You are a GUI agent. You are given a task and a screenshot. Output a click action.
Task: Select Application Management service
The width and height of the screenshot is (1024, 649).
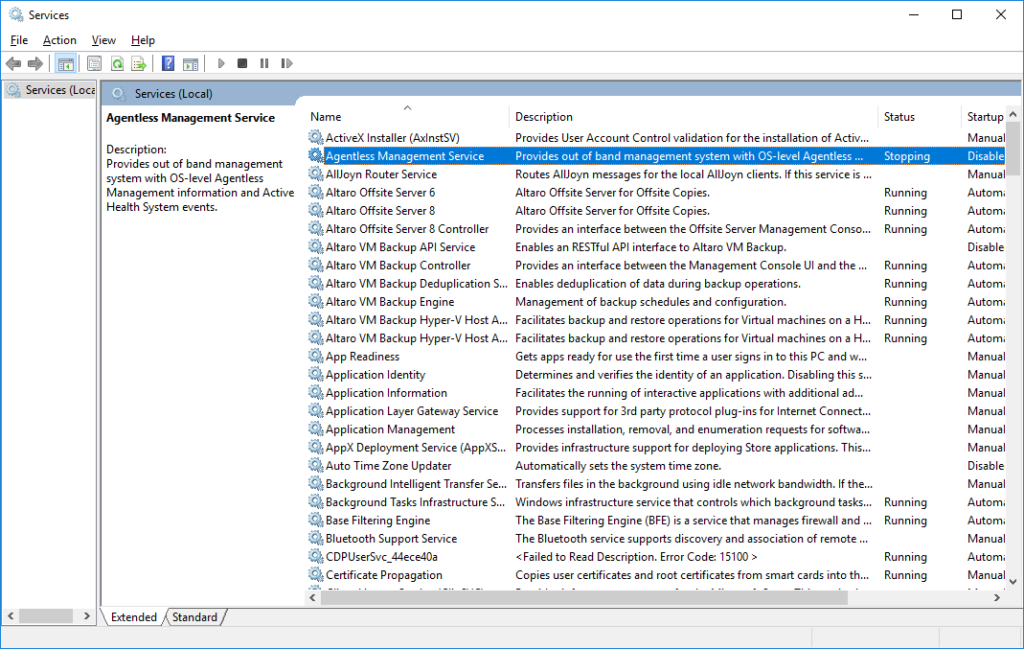pos(656,429)
